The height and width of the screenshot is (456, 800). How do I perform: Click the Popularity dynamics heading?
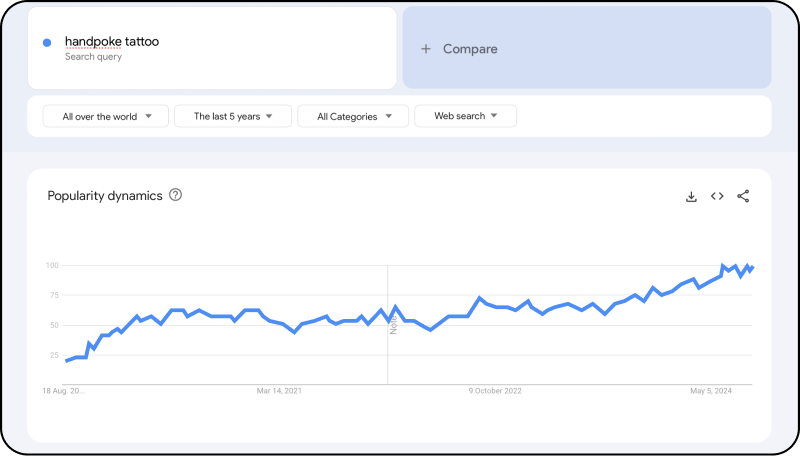coord(105,196)
